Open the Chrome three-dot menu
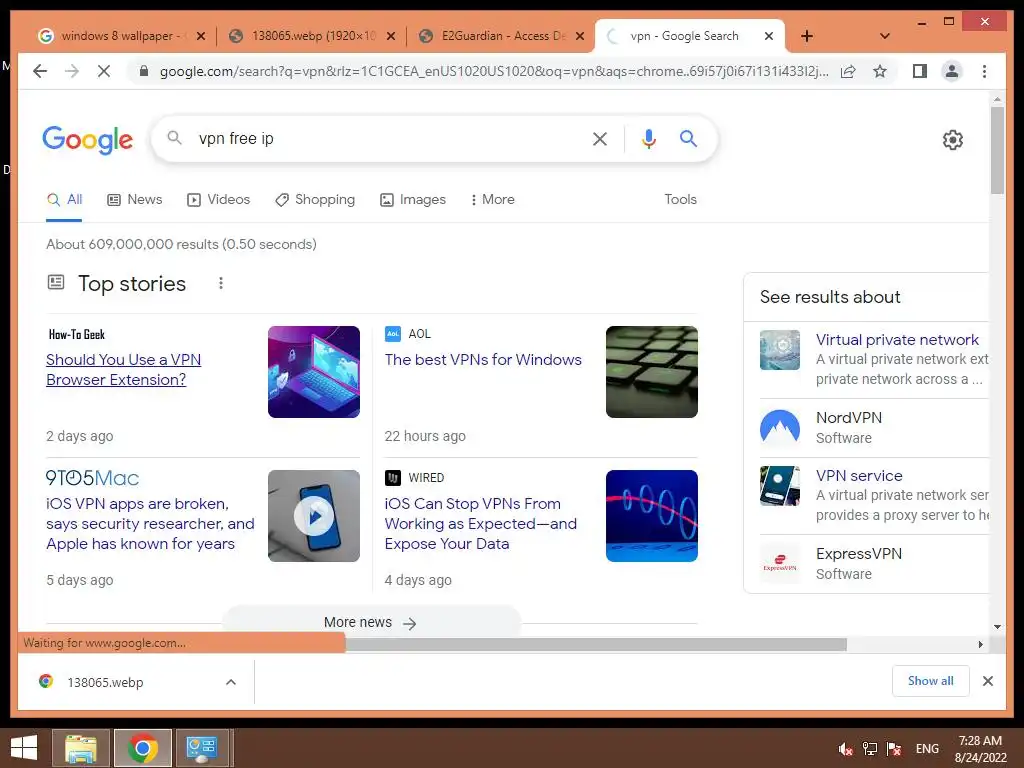1024x768 pixels. (984, 71)
